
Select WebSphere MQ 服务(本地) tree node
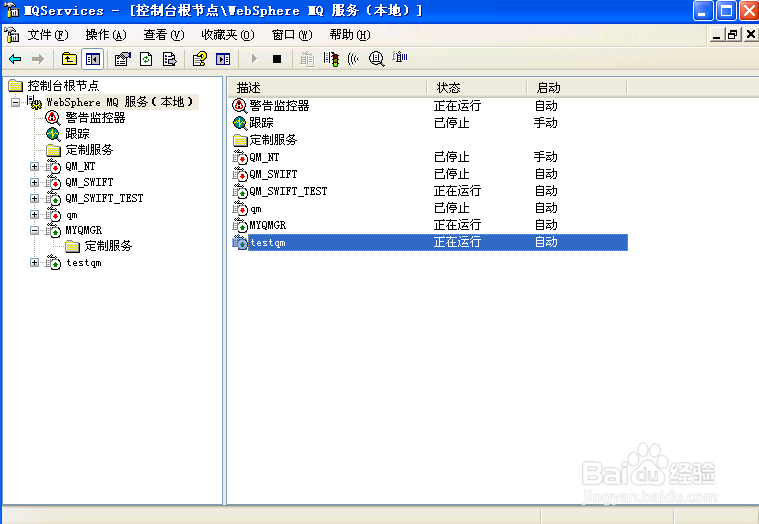[119, 102]
